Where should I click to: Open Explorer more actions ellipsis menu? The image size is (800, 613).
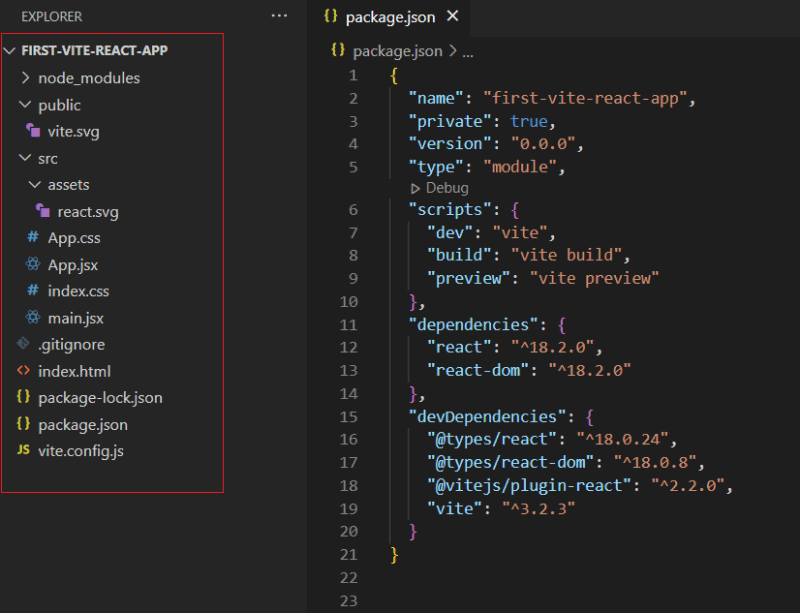(279, 16)
